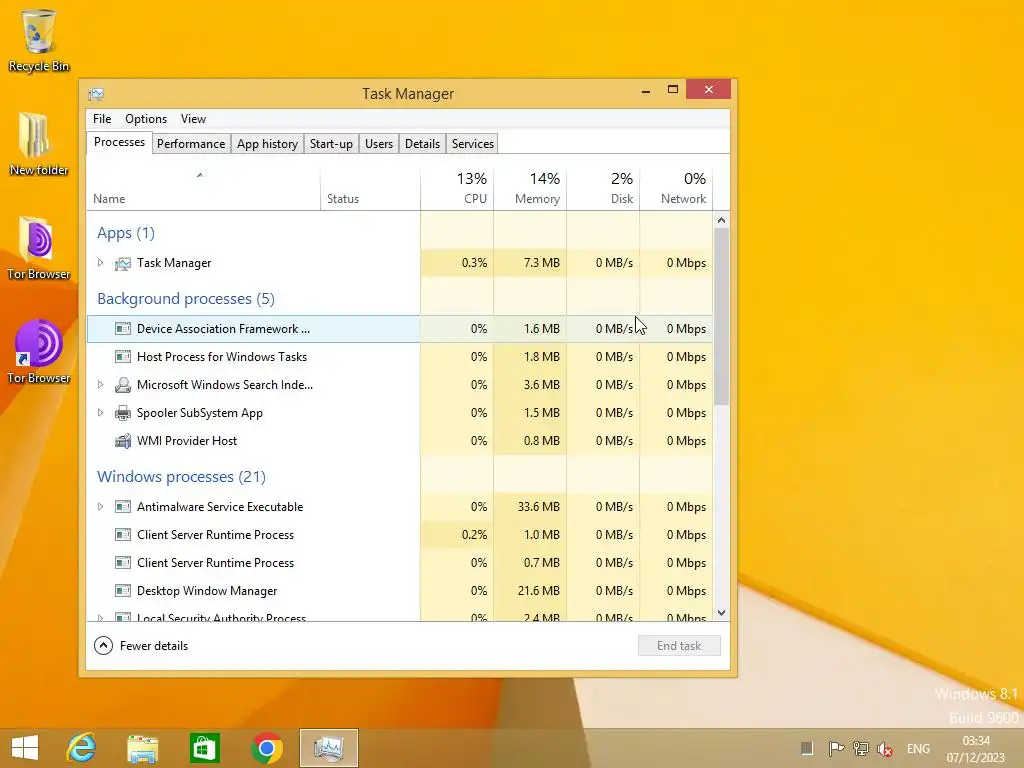
Task: Switch to the Details tab
Action: 422,144
